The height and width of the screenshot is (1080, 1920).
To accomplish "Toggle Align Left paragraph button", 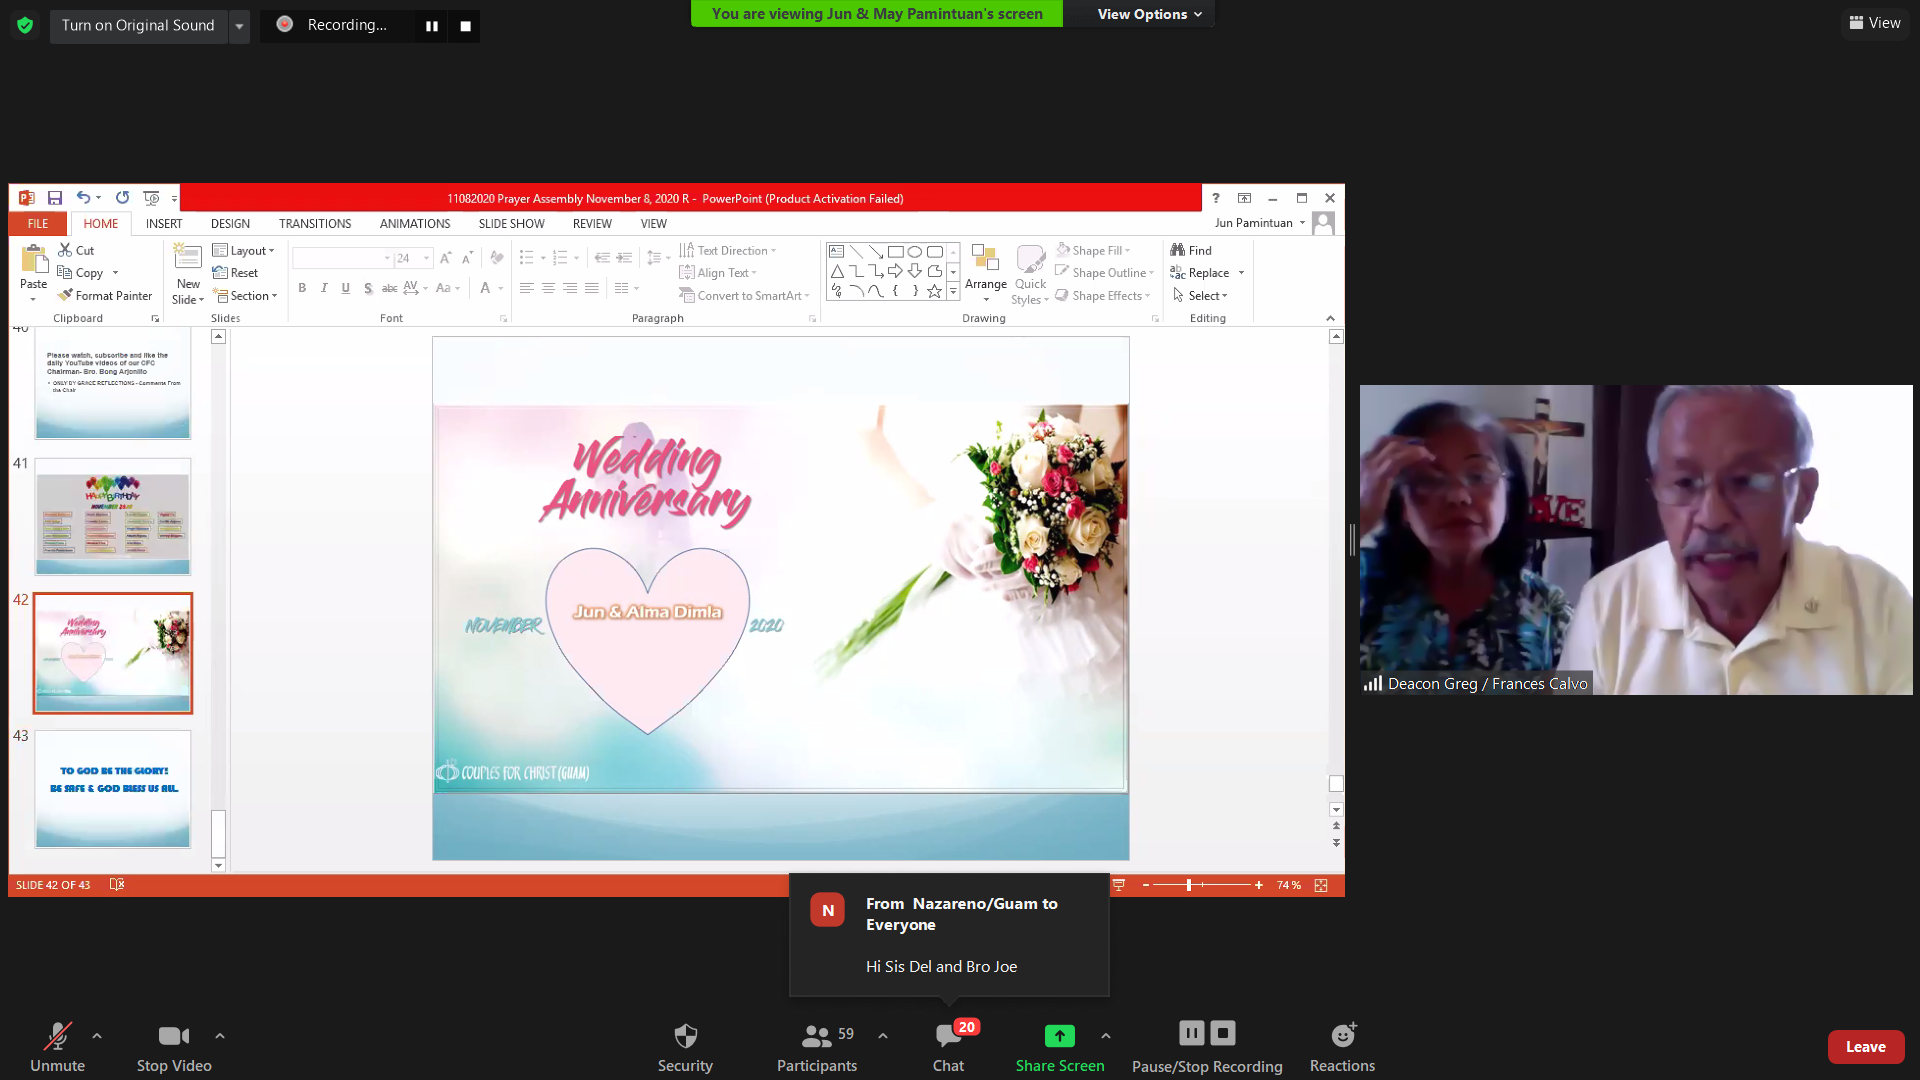I will tap(526, 288).
